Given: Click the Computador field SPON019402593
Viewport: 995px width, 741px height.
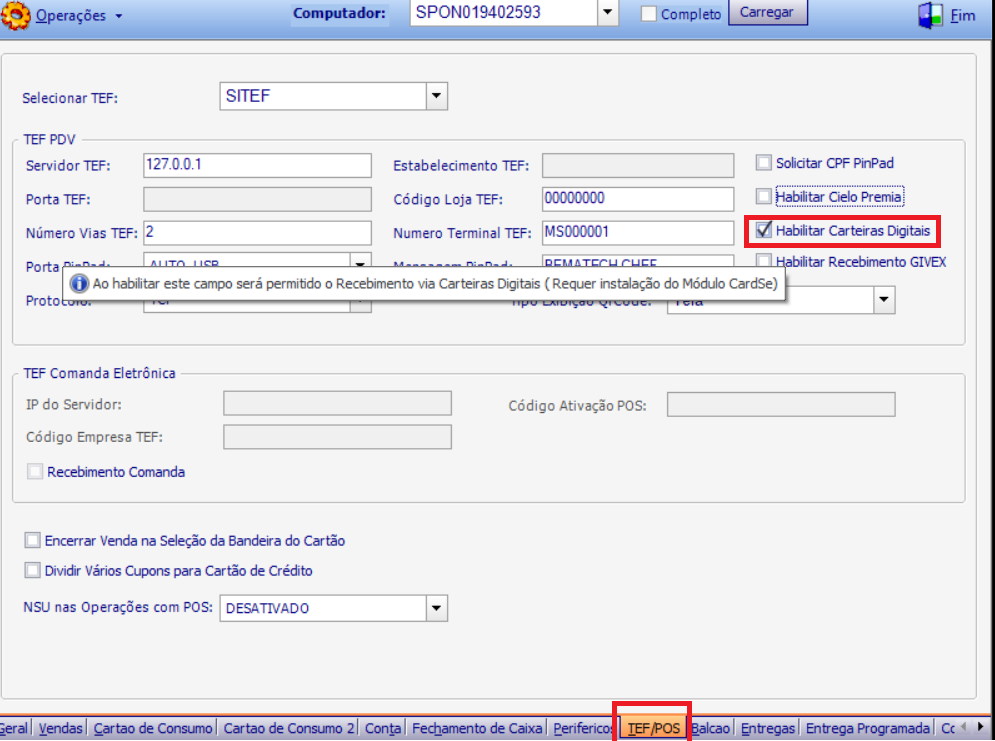Looking at the screenshot, I should 504,12.
